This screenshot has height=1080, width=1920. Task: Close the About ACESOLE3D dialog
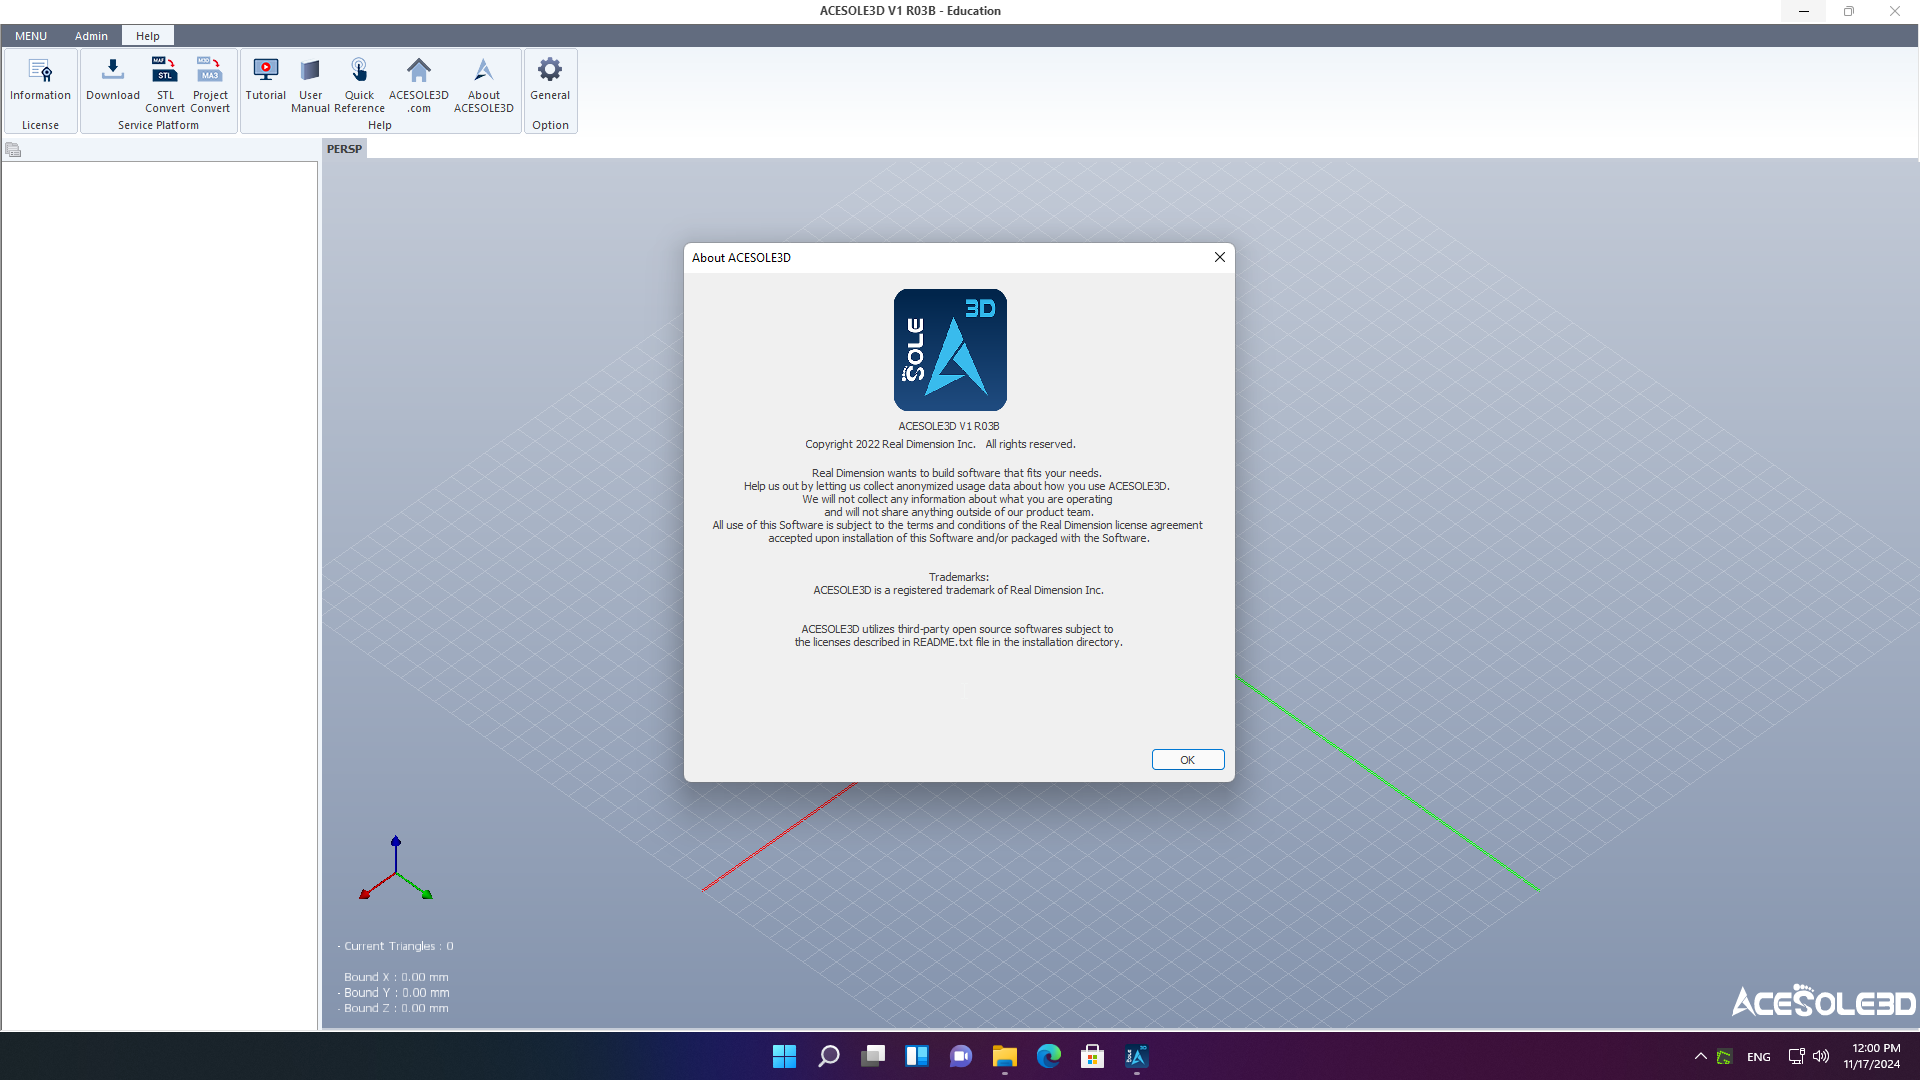1220,257
